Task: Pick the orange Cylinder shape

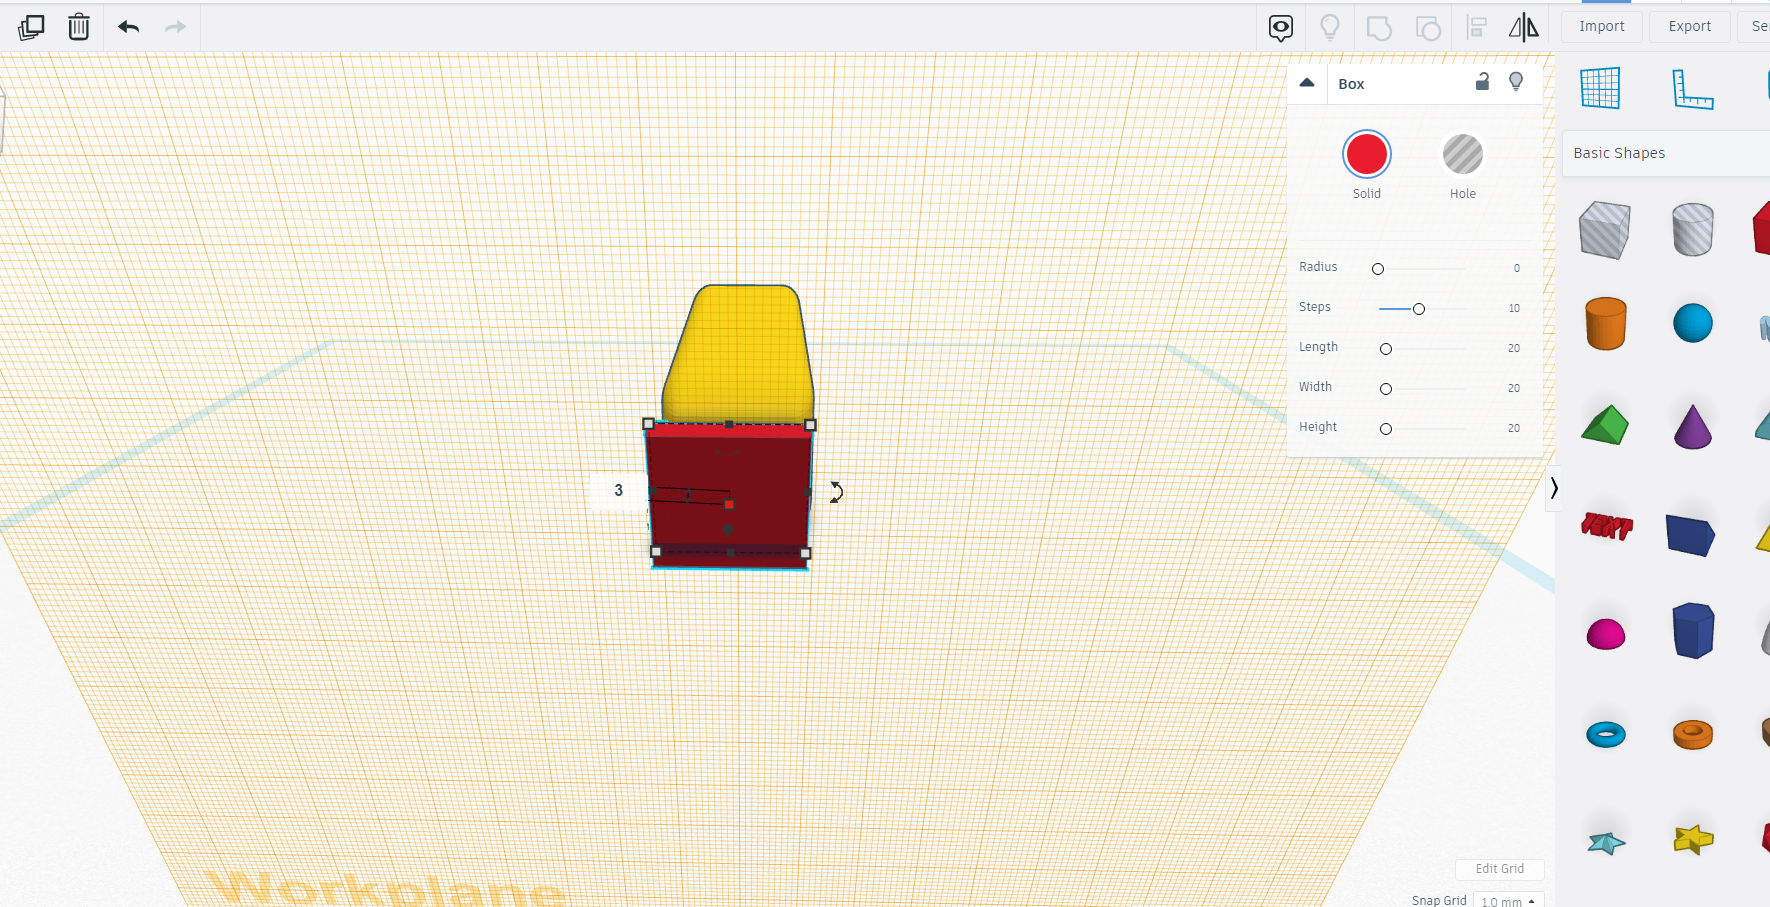Action: [x=1606, y=323]
